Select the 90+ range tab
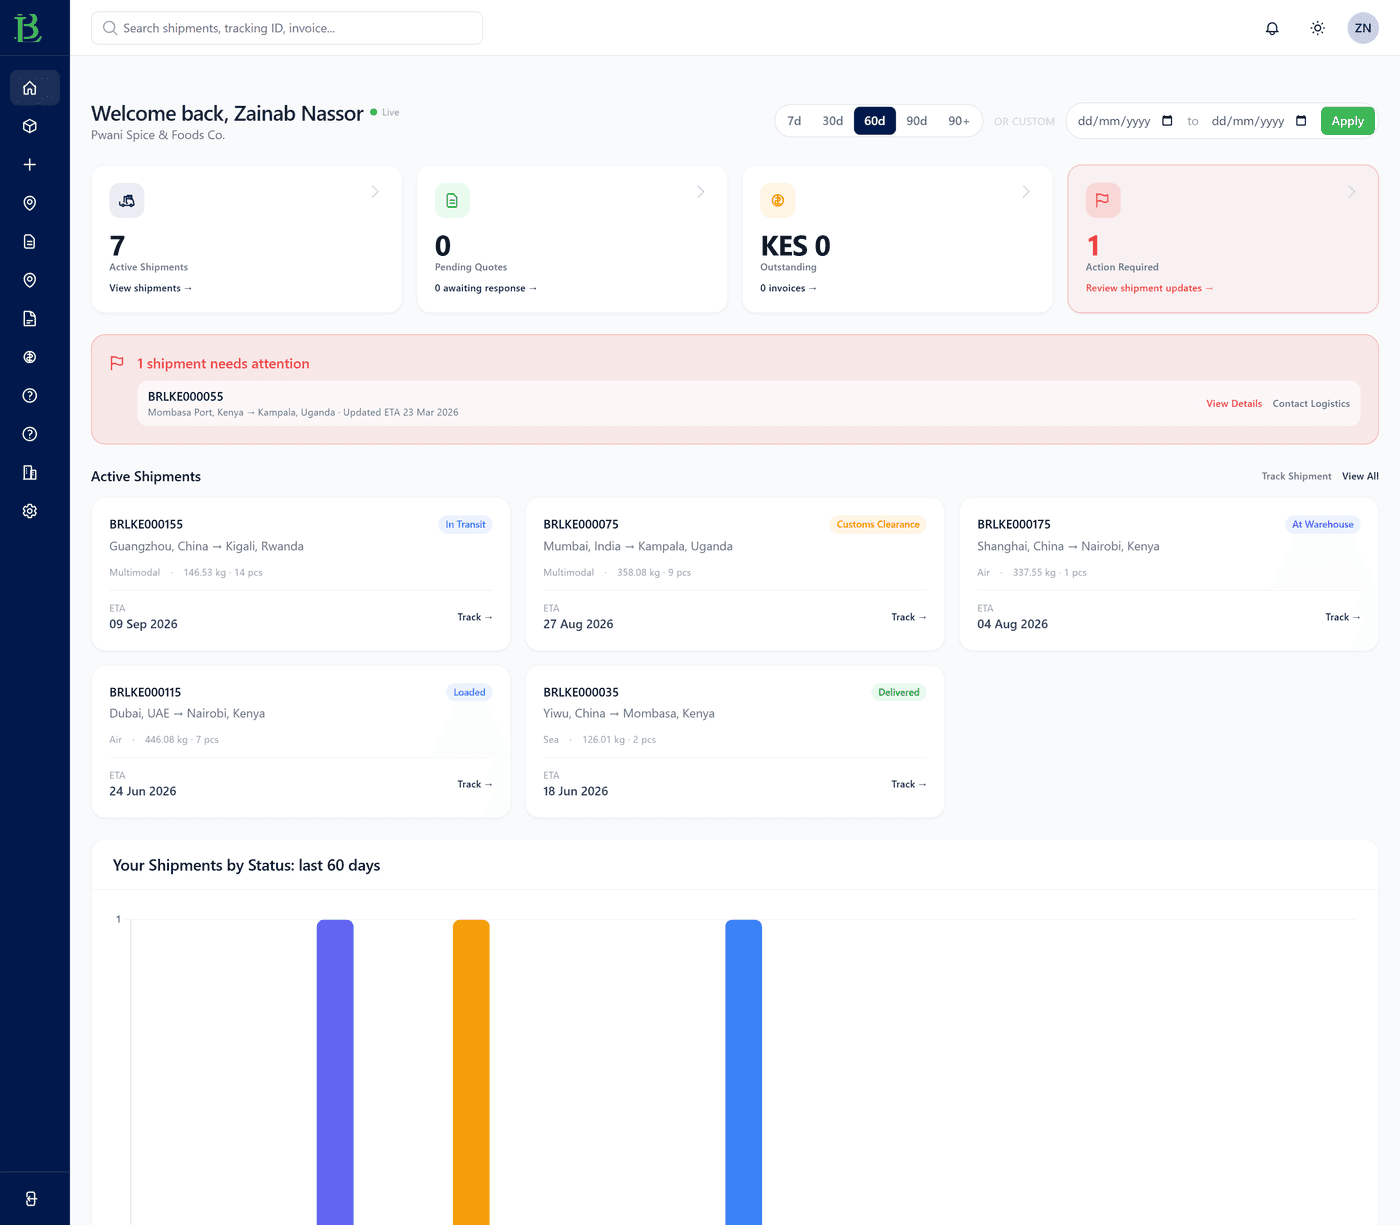Screen dimensions: 1400x1225 pyautogui.click(x=959, y=121)
